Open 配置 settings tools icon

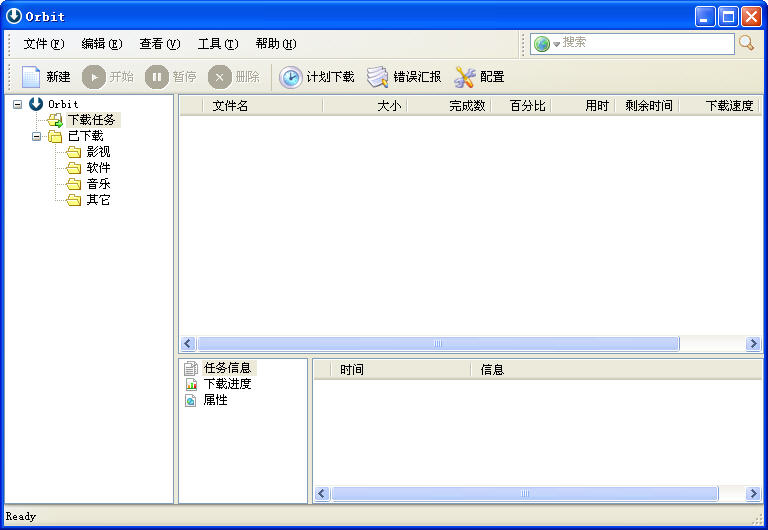pyautogui.click(x=464, y=77)
